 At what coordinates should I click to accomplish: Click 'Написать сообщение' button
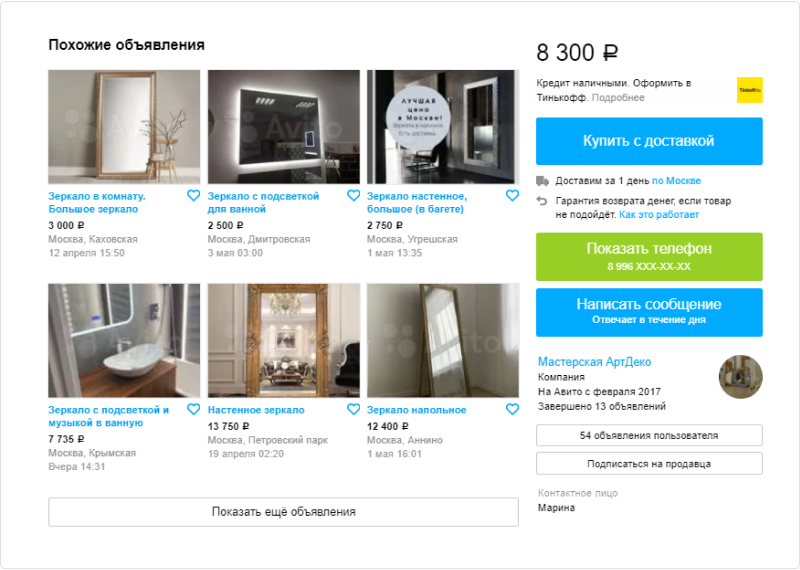pyautogui.click(x=649, y=312)
